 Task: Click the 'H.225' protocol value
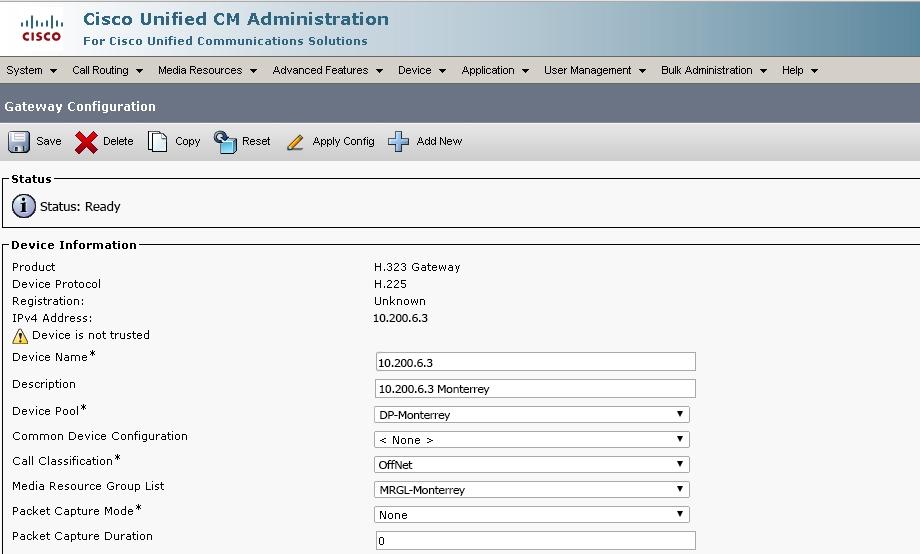tap(390, 284)
